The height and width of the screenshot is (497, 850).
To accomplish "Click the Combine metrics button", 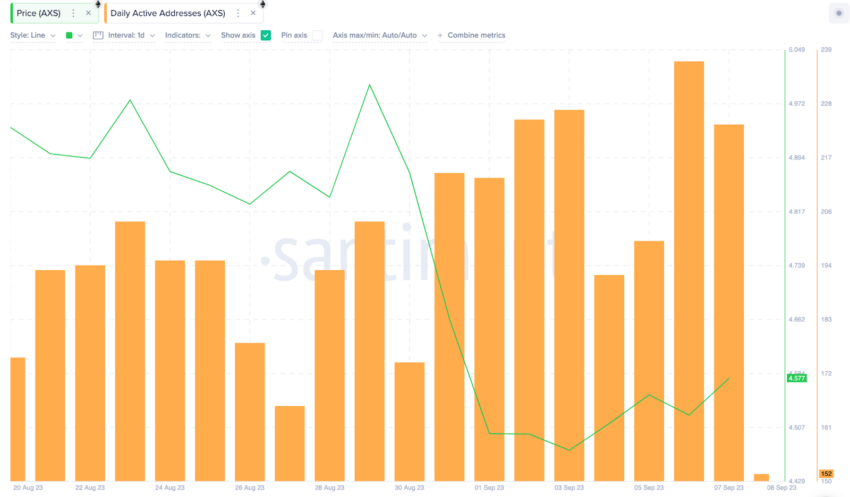I will [476, 35].
